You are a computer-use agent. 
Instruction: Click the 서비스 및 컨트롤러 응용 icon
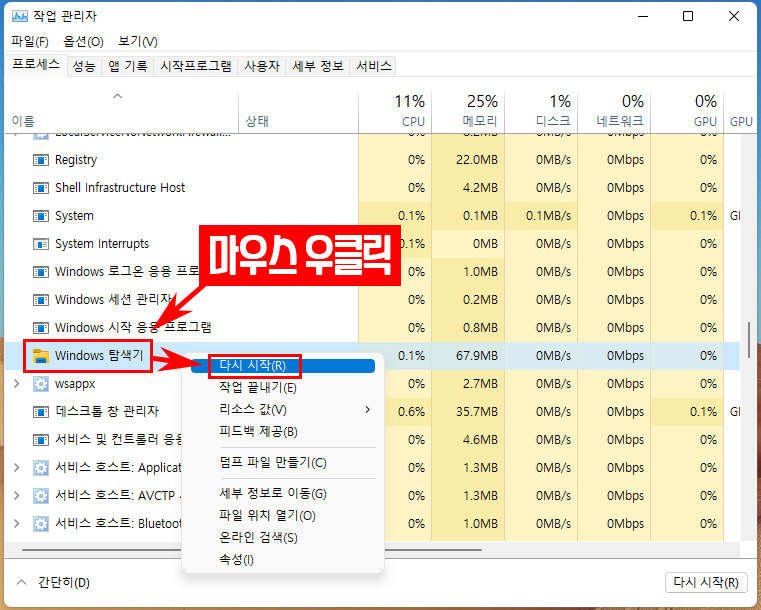pyautogui.click(x=41, y=440)
